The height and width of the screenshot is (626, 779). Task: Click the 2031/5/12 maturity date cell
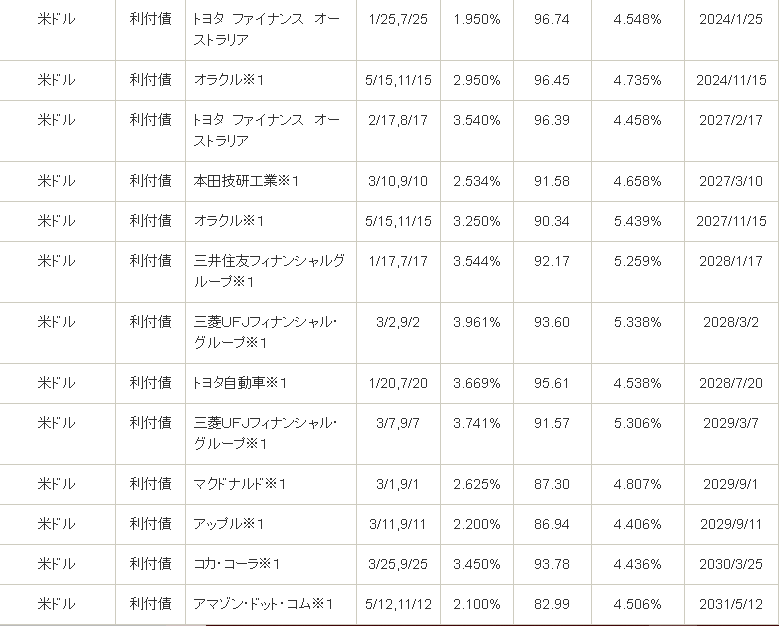point(731,604)
